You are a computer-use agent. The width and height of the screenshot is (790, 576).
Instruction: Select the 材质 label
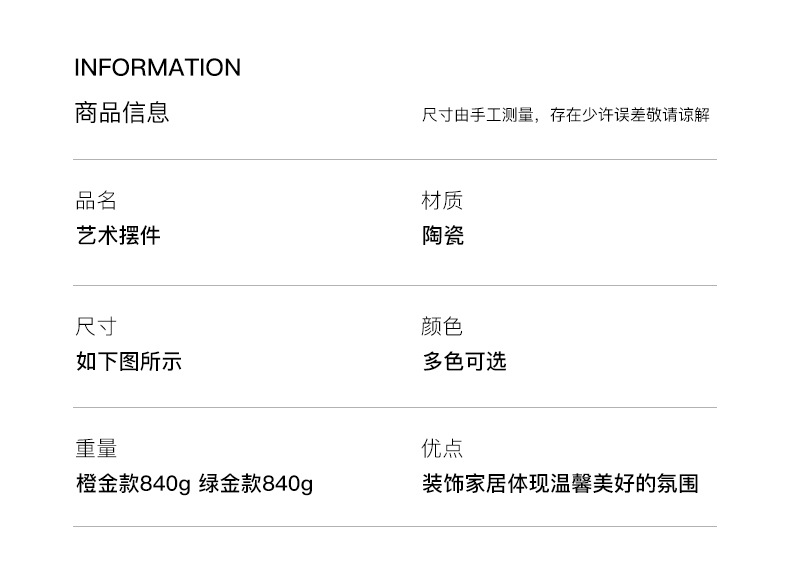[x=442, y=201]
